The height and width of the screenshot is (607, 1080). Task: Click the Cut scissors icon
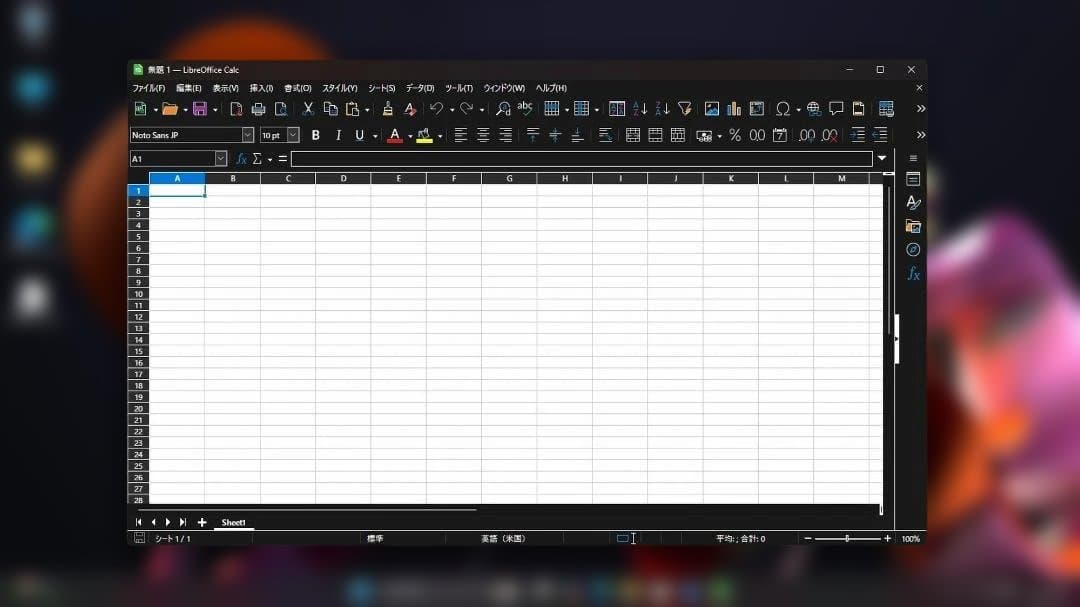click(x=308, y=109)
